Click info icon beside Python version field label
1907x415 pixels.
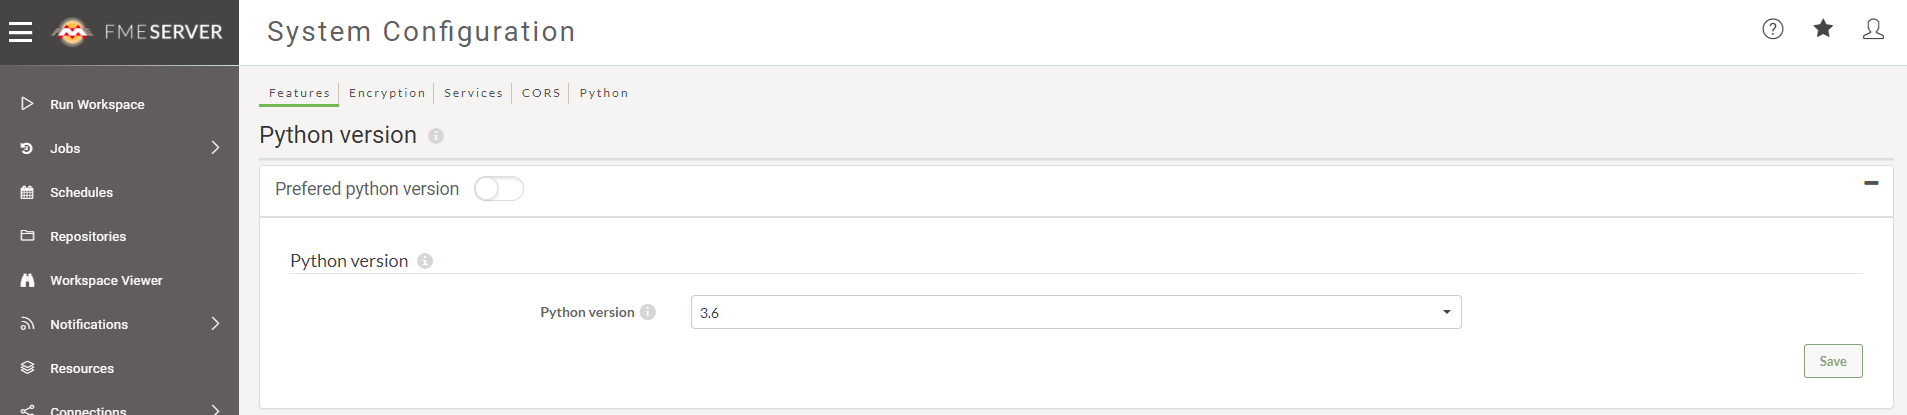point(648,312)
